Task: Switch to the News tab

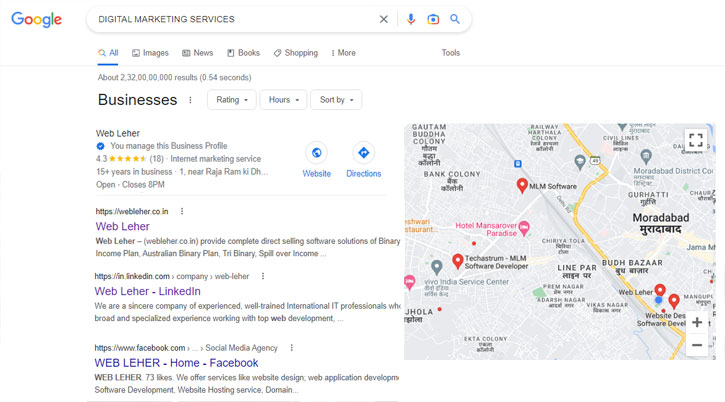Action: (197, 53)
